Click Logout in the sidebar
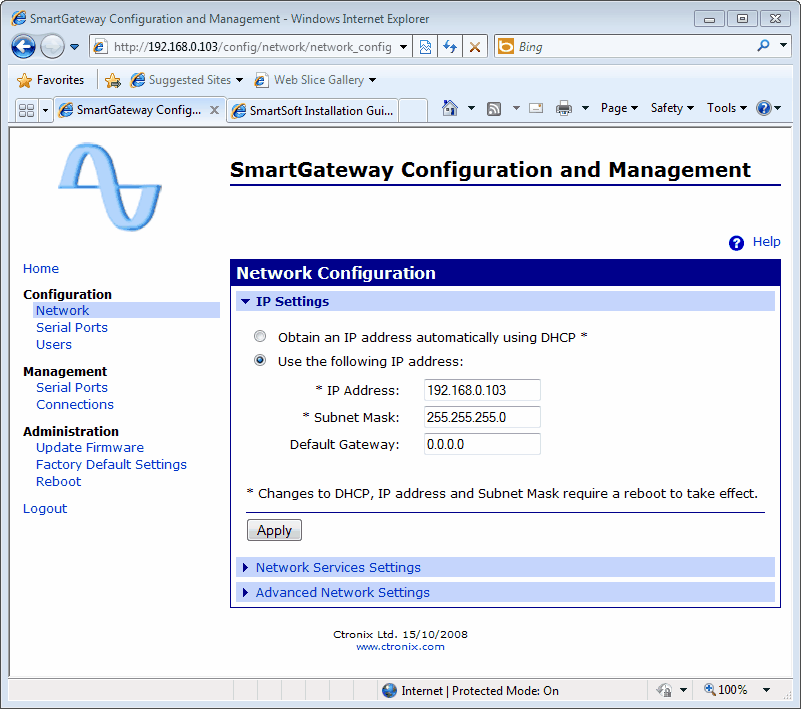Viewport: 801px width, 709px height. pyautogui.click(x=45, y=509)
